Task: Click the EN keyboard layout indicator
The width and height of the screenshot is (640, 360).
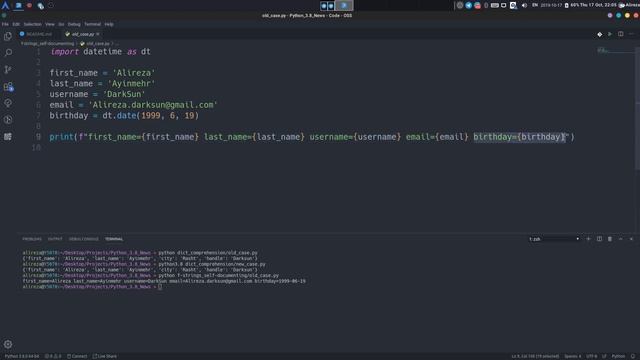Action: click(x=535, y=5)
